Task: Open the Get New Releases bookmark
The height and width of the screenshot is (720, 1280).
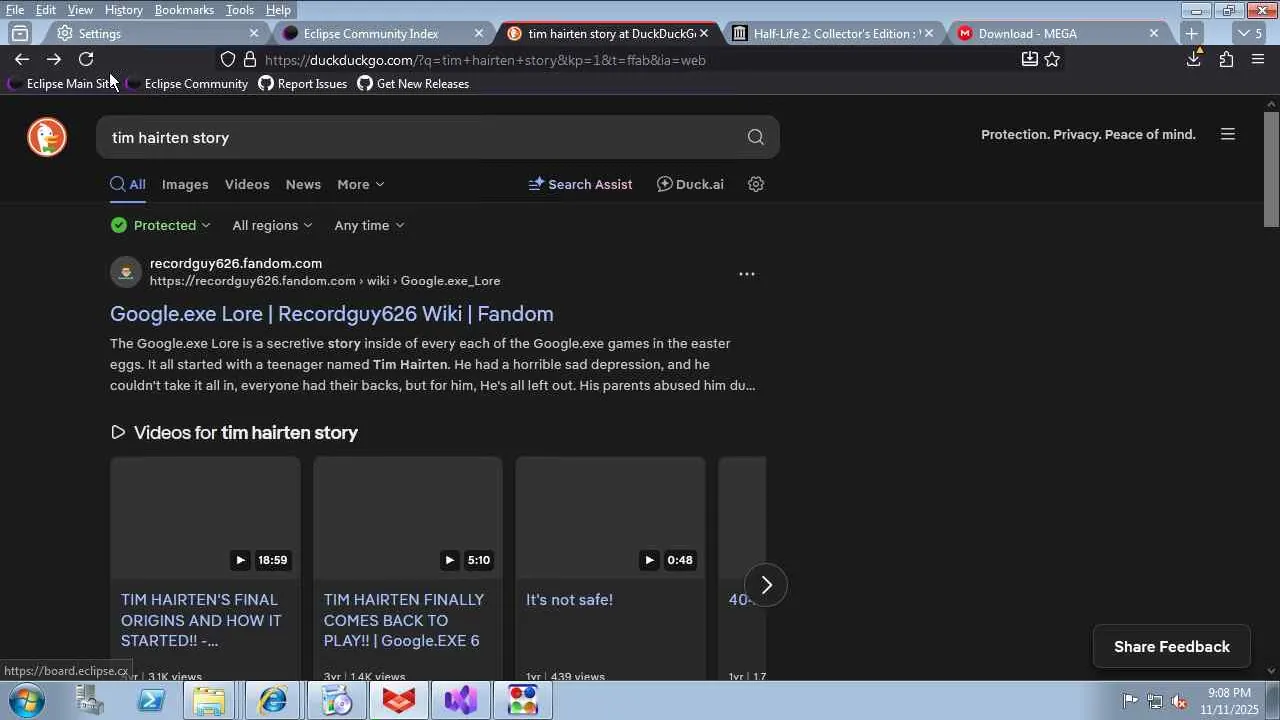Action: pos(413,84)
